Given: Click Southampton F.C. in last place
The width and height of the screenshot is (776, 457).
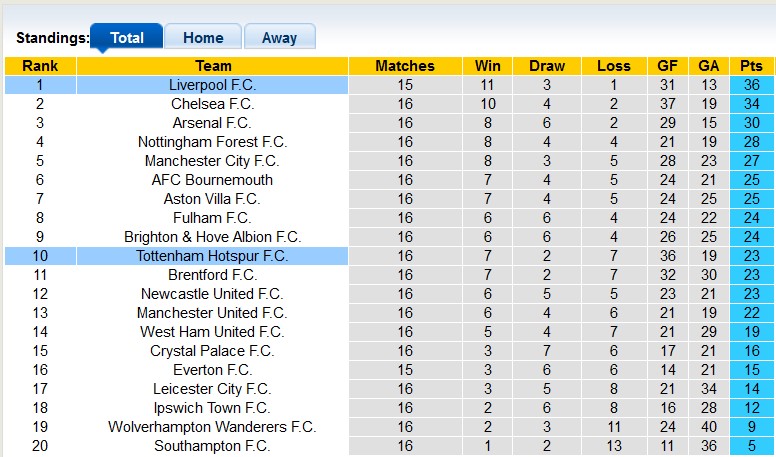Looking at the screenshot, I should (212, 446).
